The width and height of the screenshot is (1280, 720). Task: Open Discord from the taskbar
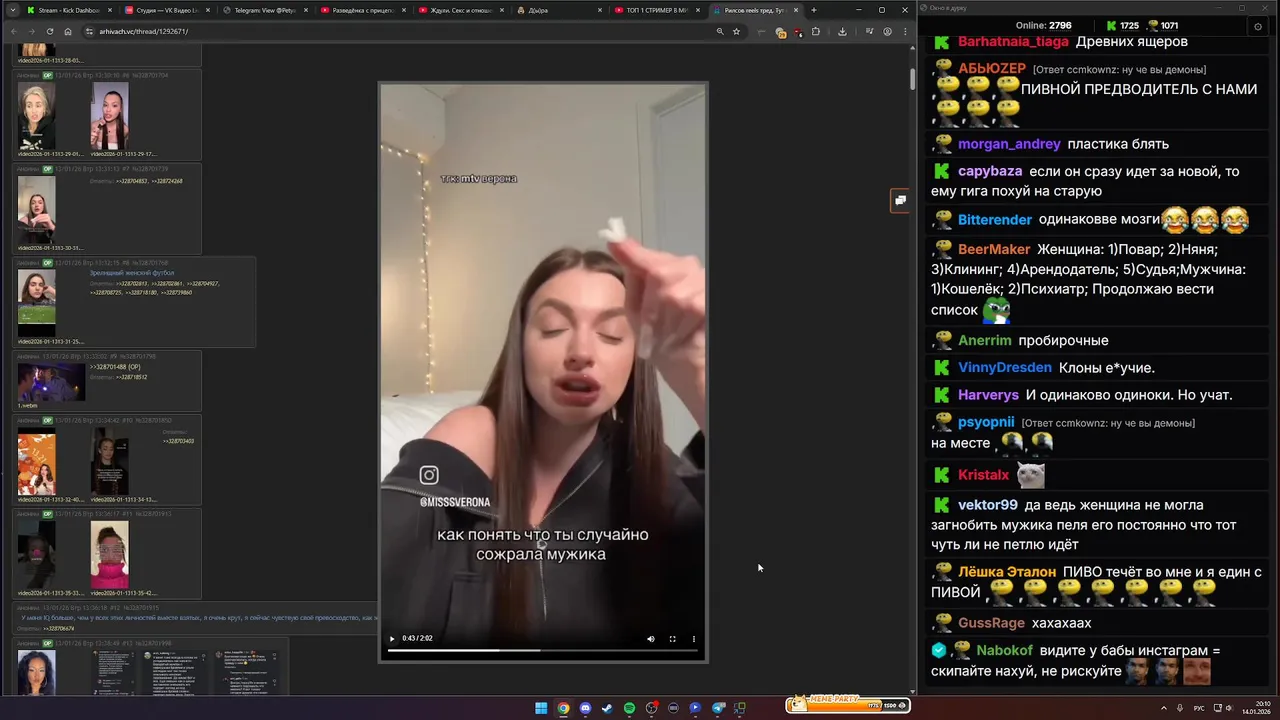coord(585,708)
